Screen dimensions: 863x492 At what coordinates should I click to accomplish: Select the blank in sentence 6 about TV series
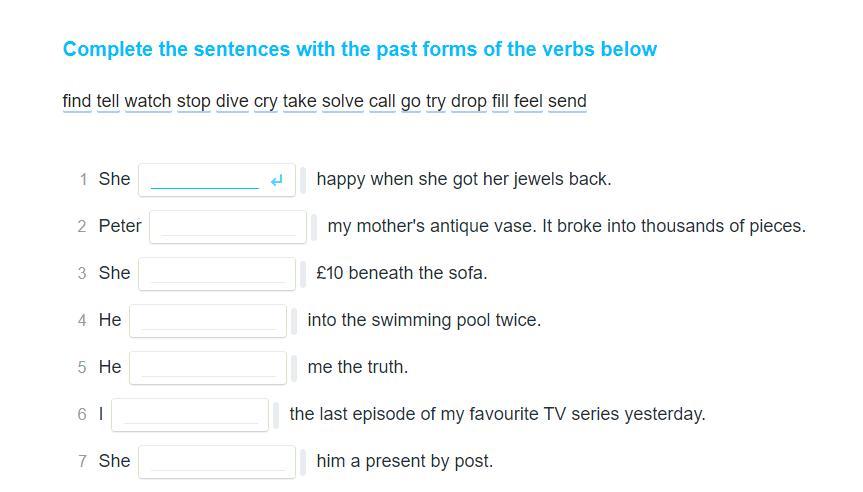coord(190,414)
